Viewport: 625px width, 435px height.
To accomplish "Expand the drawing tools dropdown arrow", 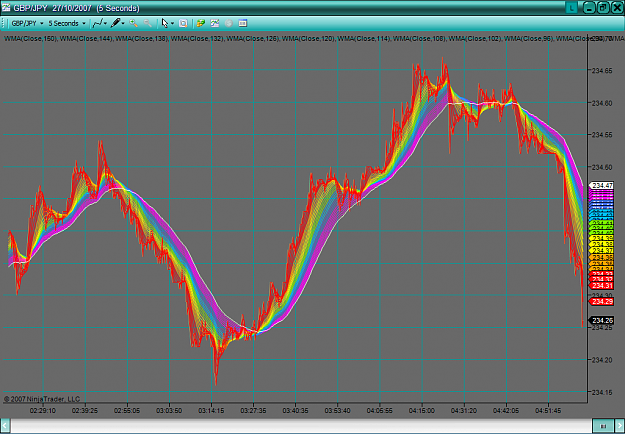I will 123,24.
